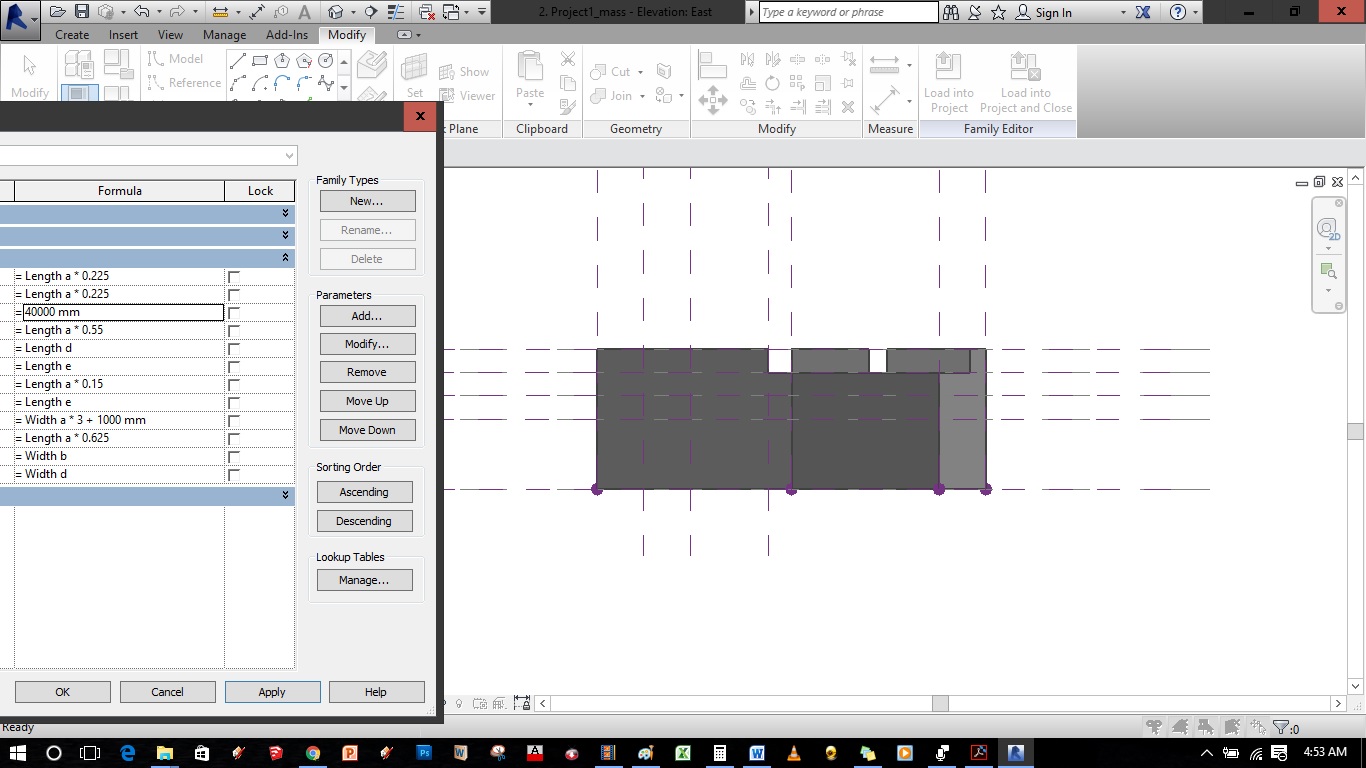Viewport: 1366px width, 768px height.
Task: Click the zoom region icon in navigation bar
Action: tap(1327, 268)
